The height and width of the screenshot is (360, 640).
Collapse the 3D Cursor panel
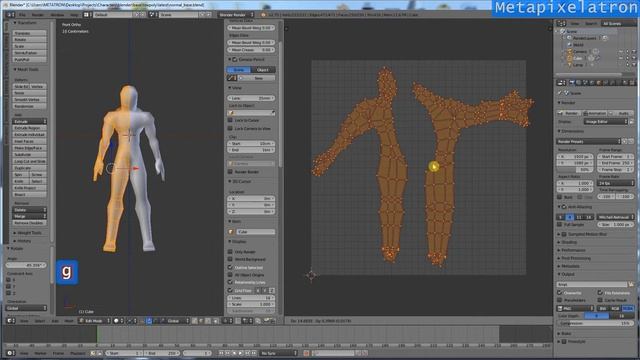pos(240,181)
